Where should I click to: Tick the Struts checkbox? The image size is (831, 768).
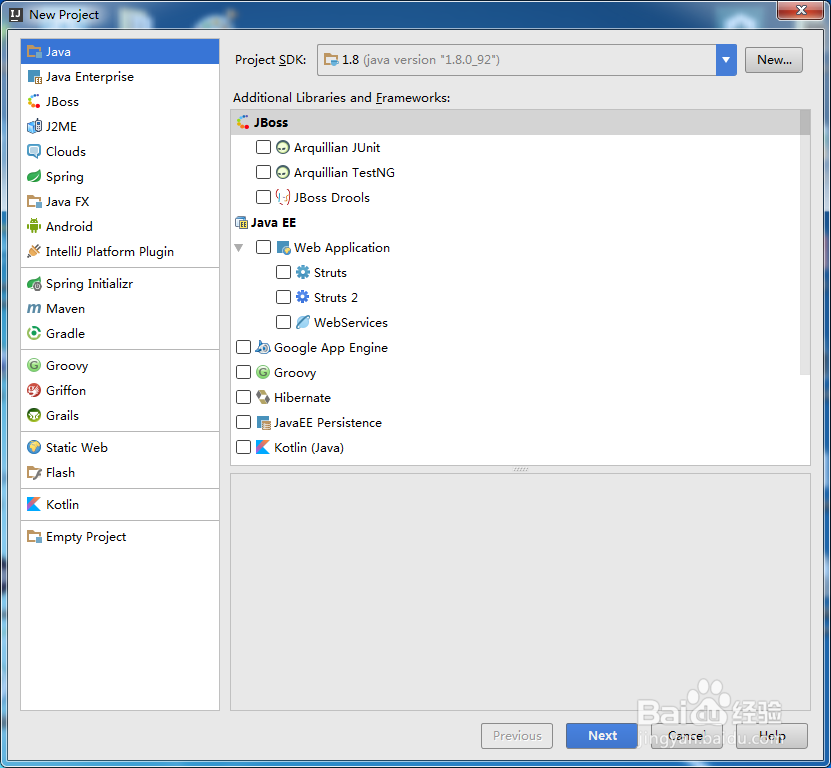pyautogui.click(x=284, y=272)
